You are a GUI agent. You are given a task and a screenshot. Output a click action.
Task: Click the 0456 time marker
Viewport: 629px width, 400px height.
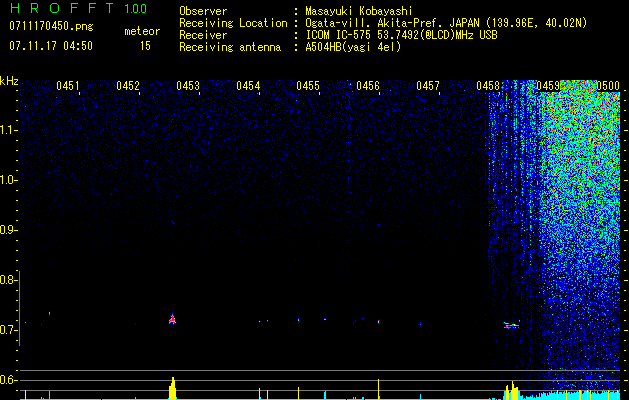[x=368, y=86]
